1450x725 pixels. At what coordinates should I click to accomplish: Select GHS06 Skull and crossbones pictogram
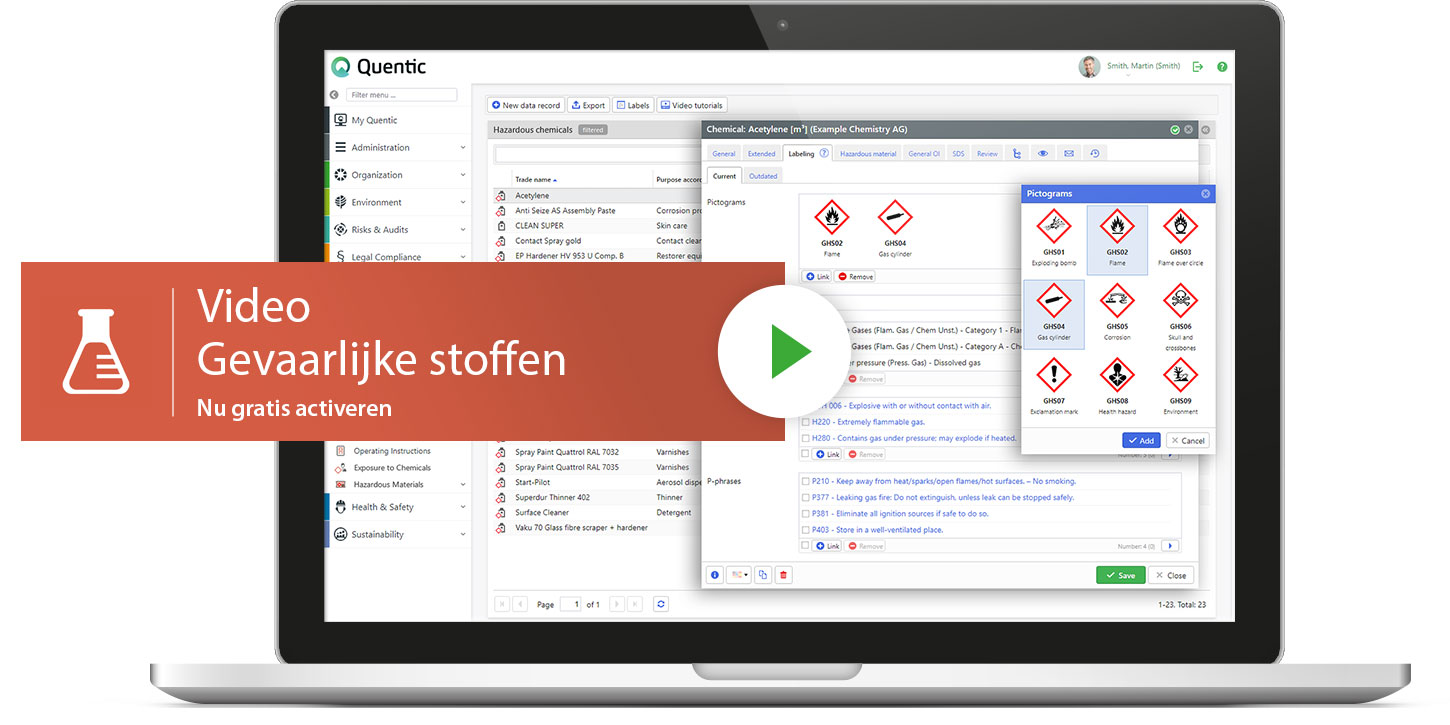(1180, 317)
